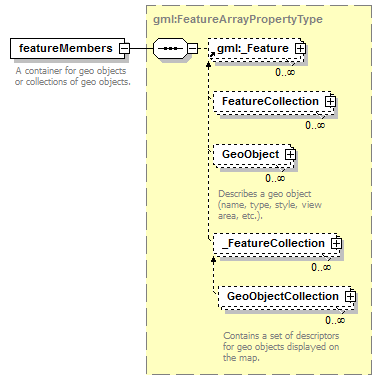Click the reference arrow icon on gml:_Feature
The image size is (382, 380).
[x=212, y=54]
